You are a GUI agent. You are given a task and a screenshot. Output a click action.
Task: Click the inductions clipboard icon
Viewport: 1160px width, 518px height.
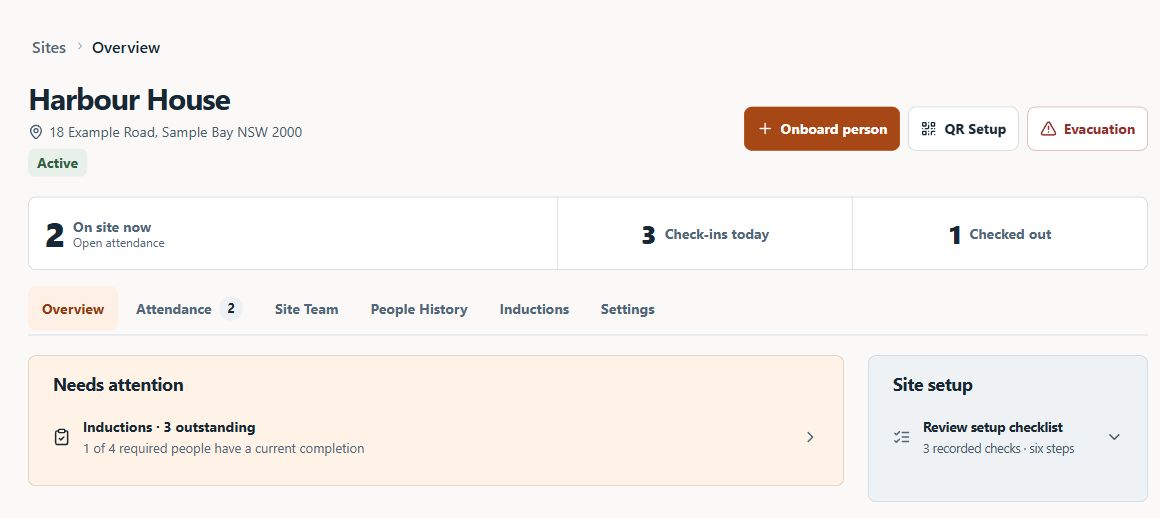[62, 437]
